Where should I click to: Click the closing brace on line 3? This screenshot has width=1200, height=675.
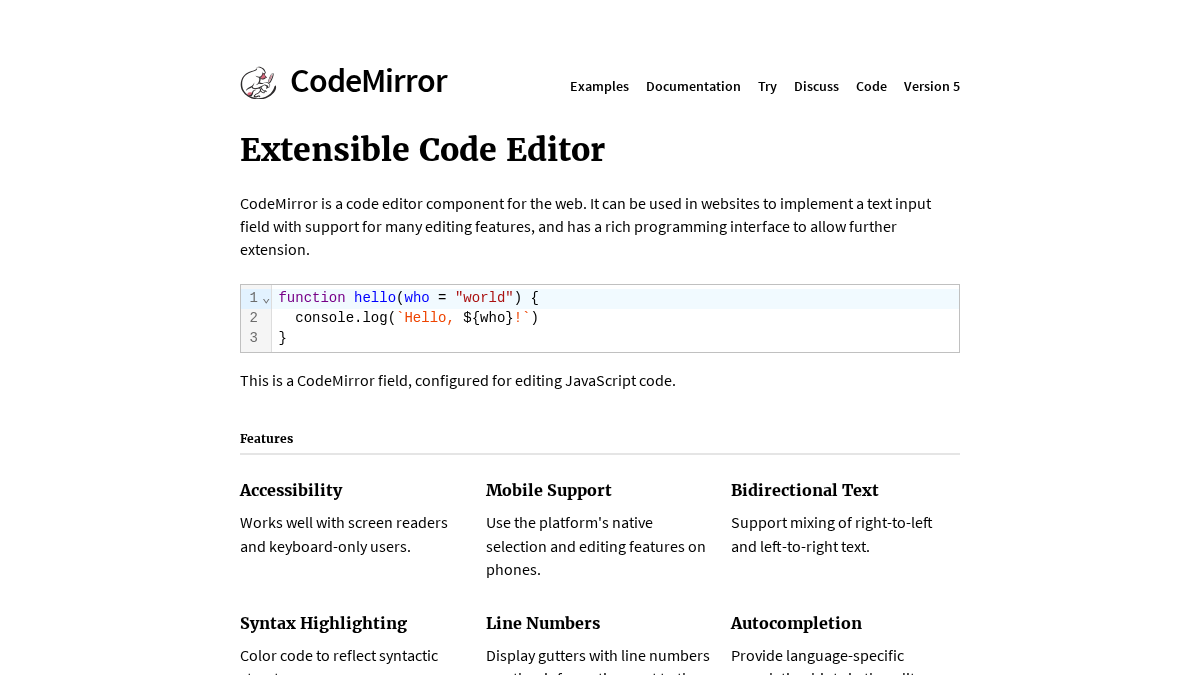[282, 338]
